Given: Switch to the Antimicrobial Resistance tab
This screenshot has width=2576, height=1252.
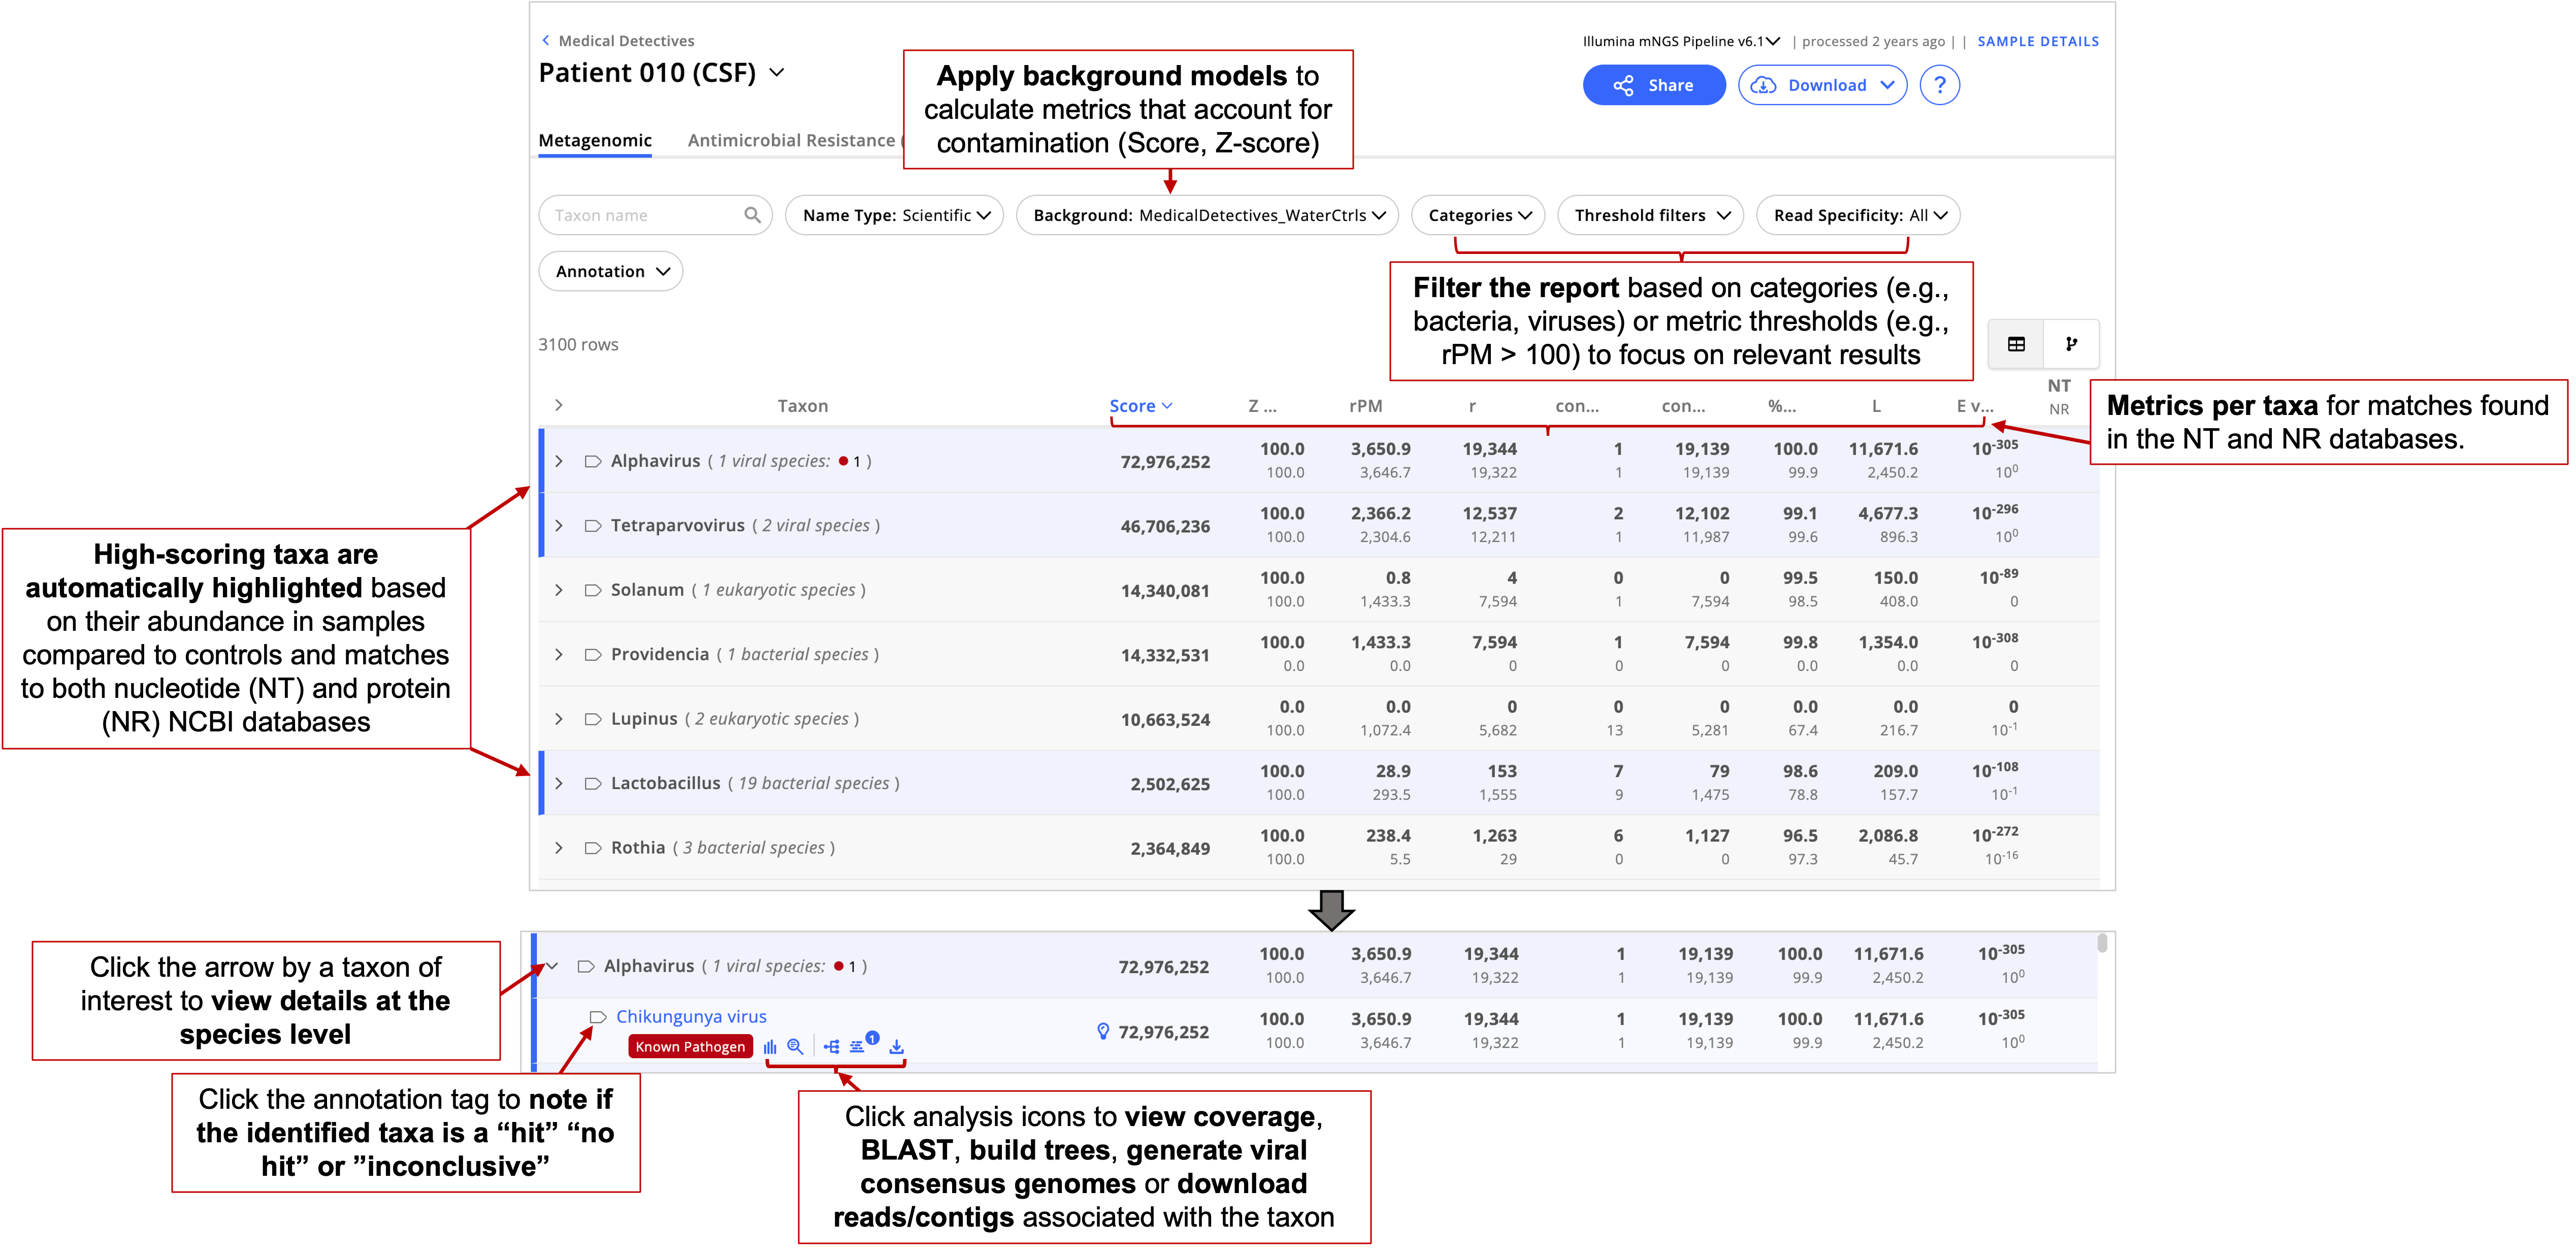Looking at the screenshot, I should (x=791, y=140).
